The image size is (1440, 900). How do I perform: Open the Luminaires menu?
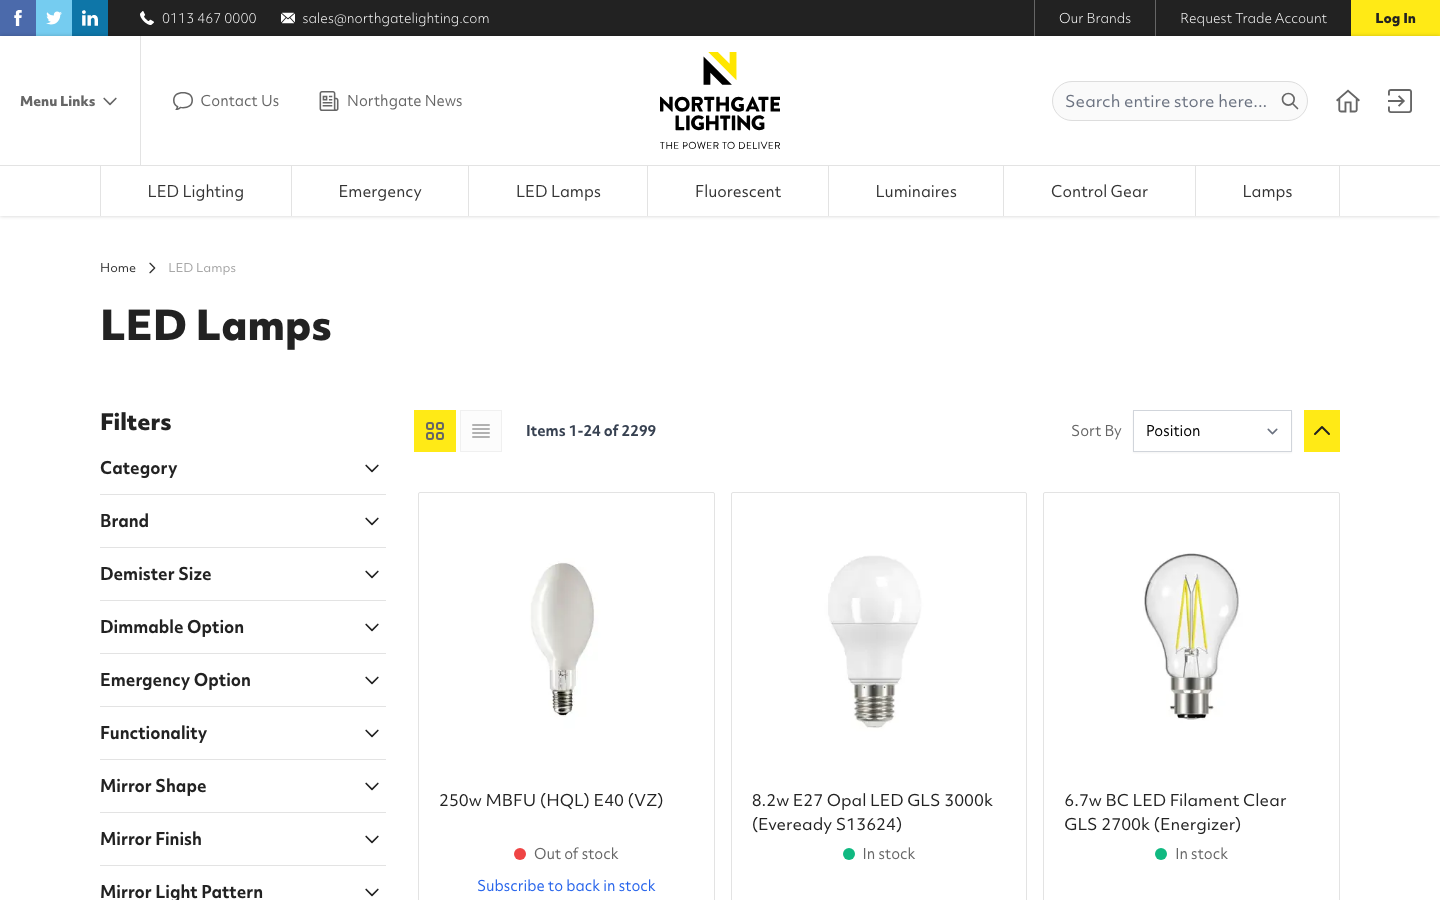click(916, 191)
